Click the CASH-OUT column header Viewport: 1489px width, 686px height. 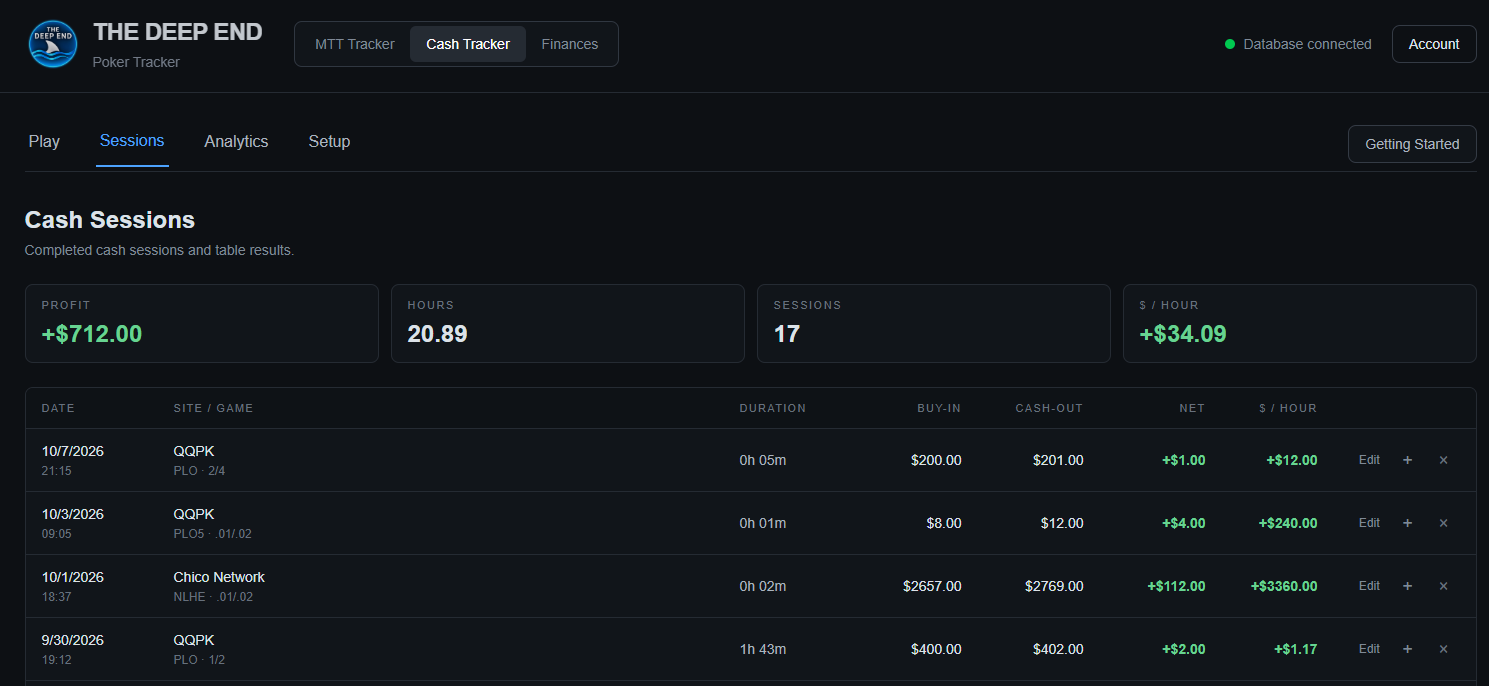1049,408
